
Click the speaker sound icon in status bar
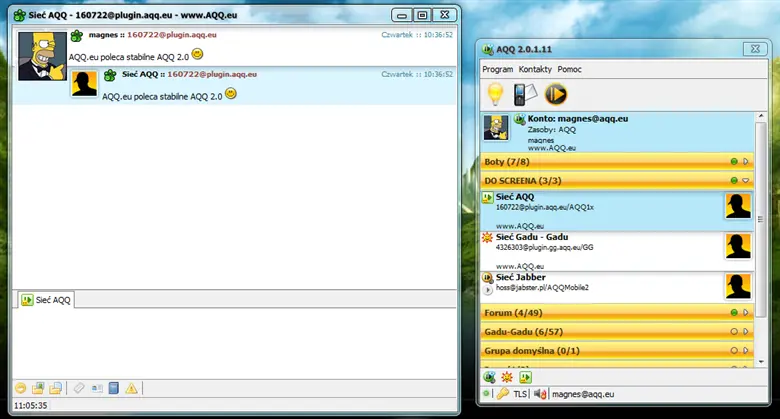(541, 395)
